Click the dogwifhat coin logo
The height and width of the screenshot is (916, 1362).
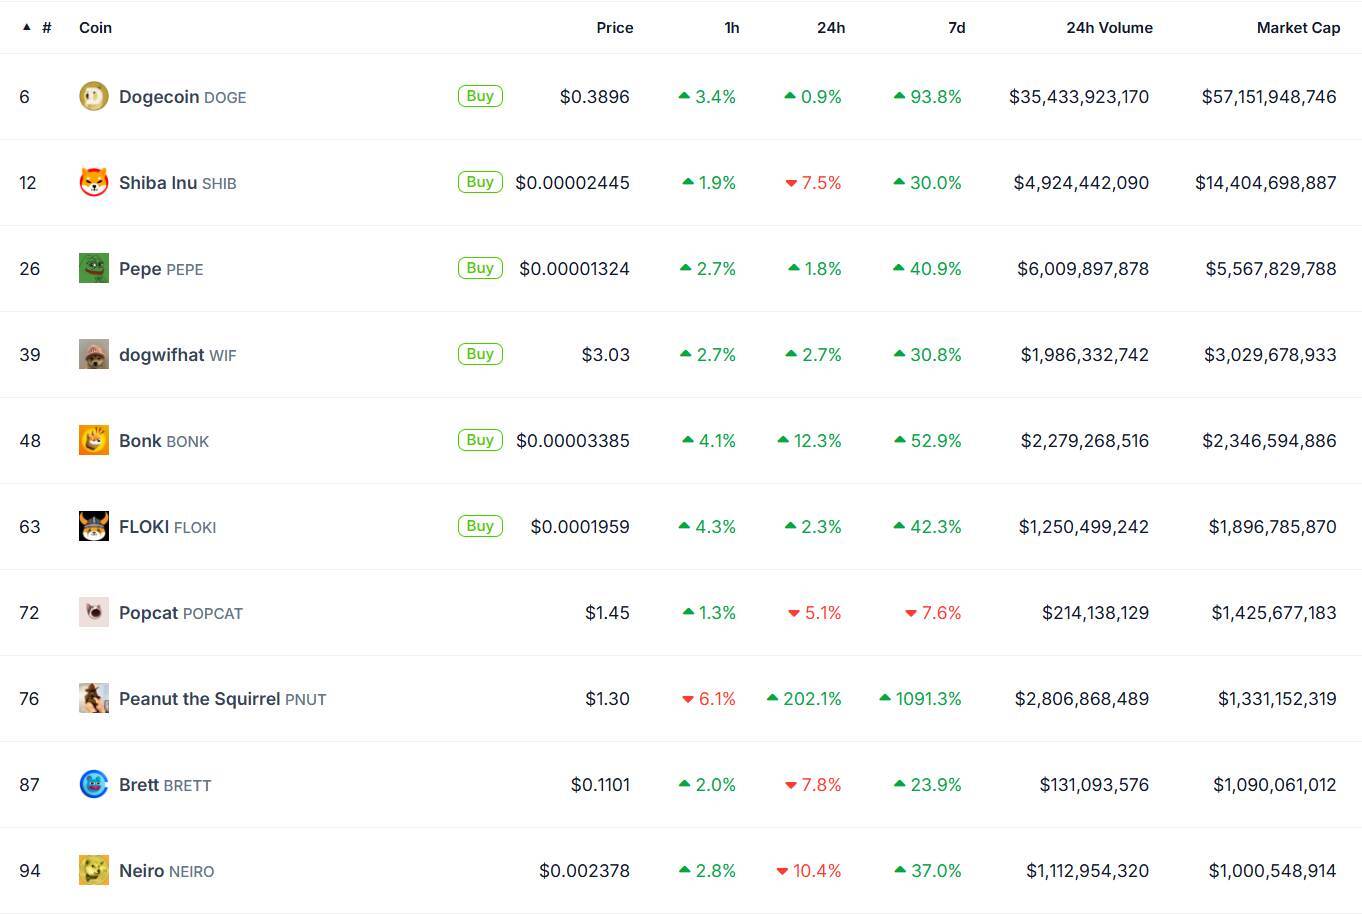(x=94, y=354)
